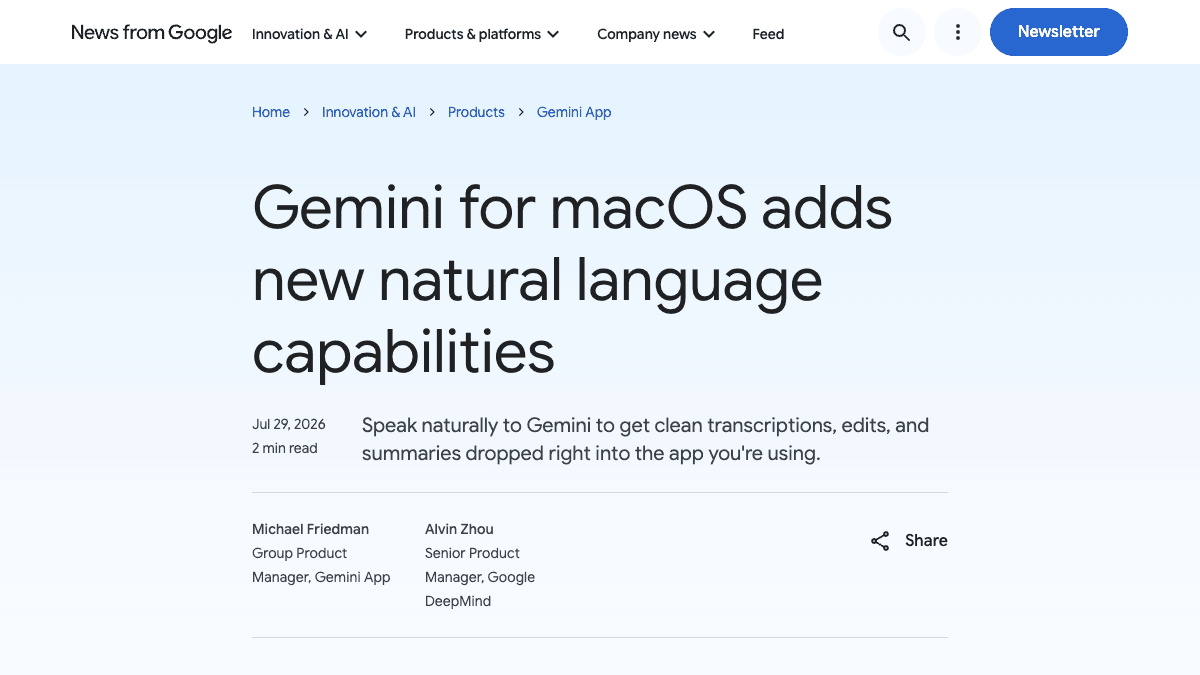Expand the Products & platforms dropdown
Viewport: 1200px width, 675px height.
(482, 34)
